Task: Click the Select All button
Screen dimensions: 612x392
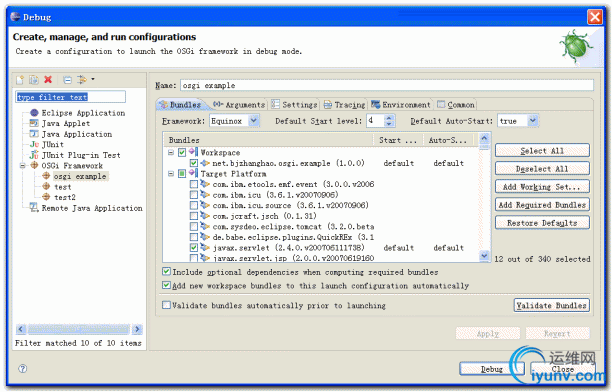Action: 542,151
